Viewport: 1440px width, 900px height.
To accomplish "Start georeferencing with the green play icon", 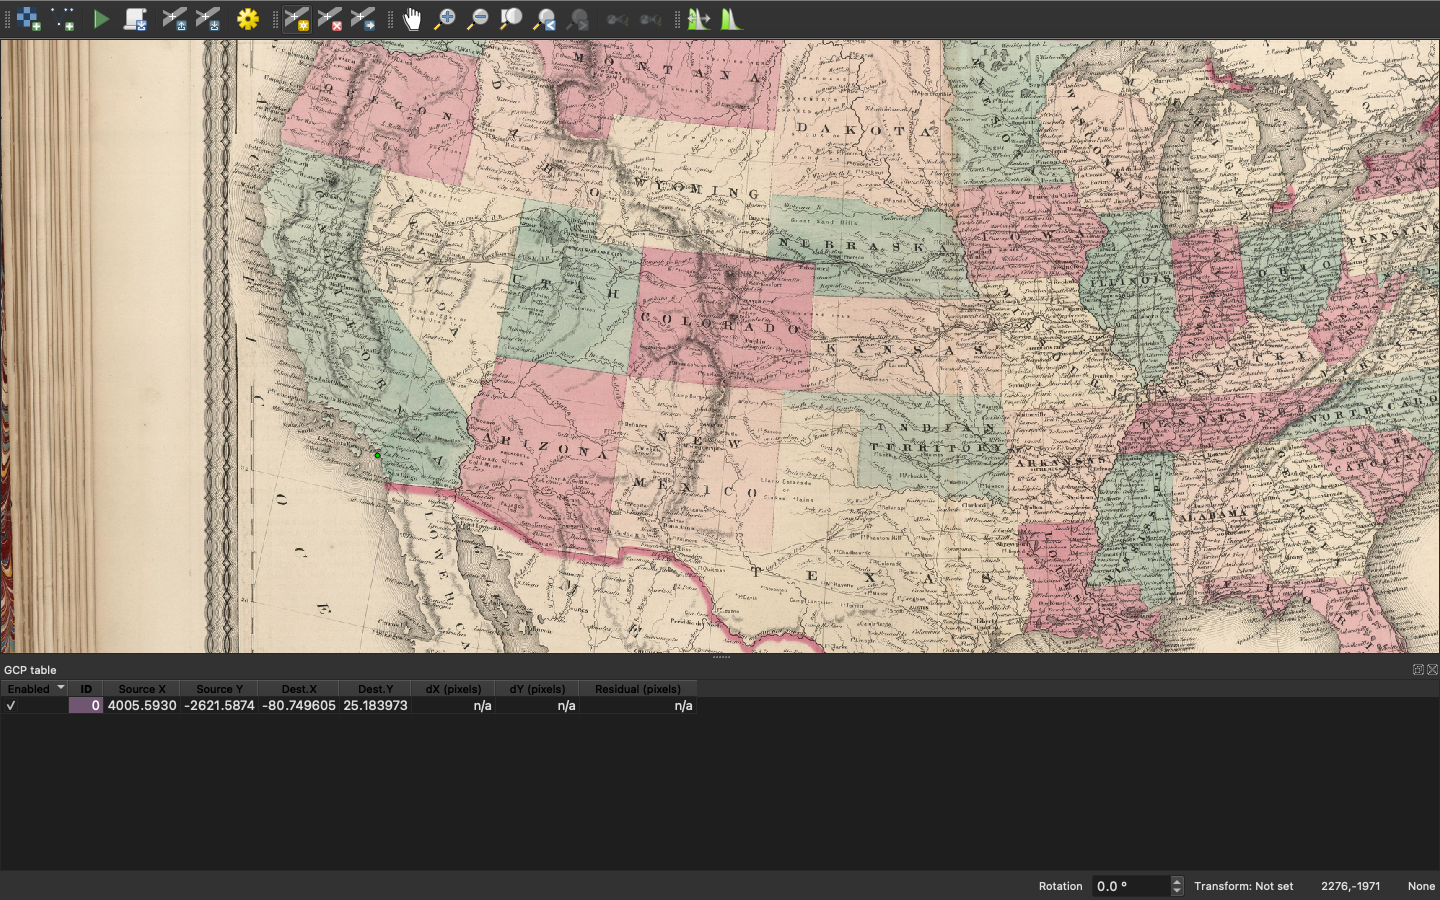I will [x=101, y=19].
